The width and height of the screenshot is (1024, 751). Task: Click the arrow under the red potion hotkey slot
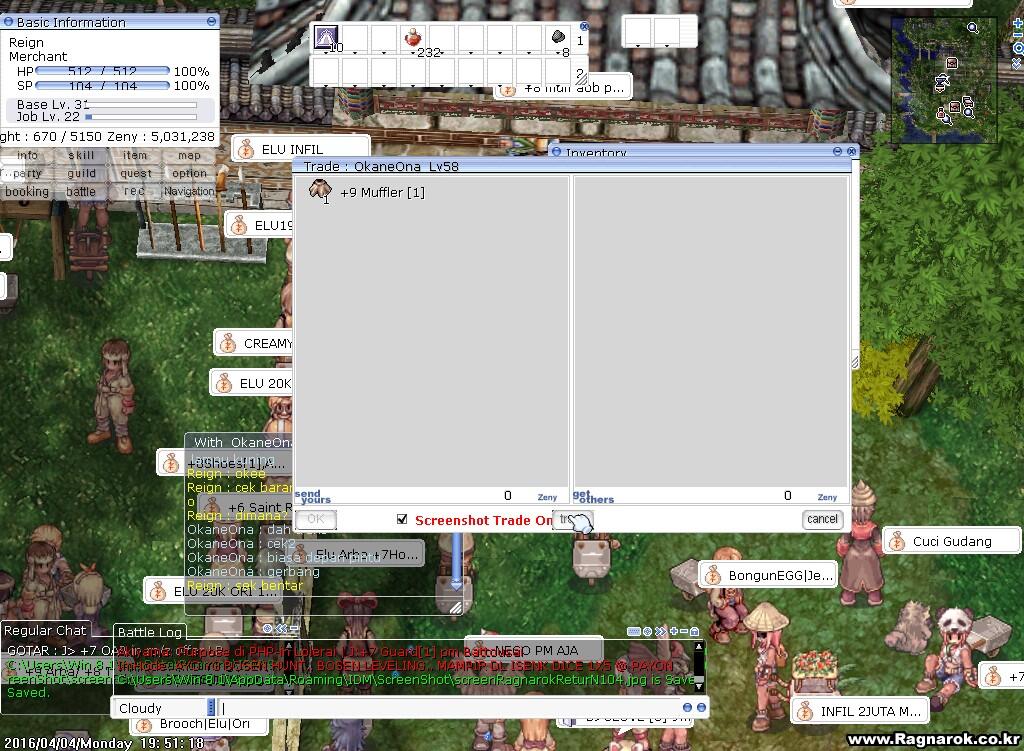(413, 52)
